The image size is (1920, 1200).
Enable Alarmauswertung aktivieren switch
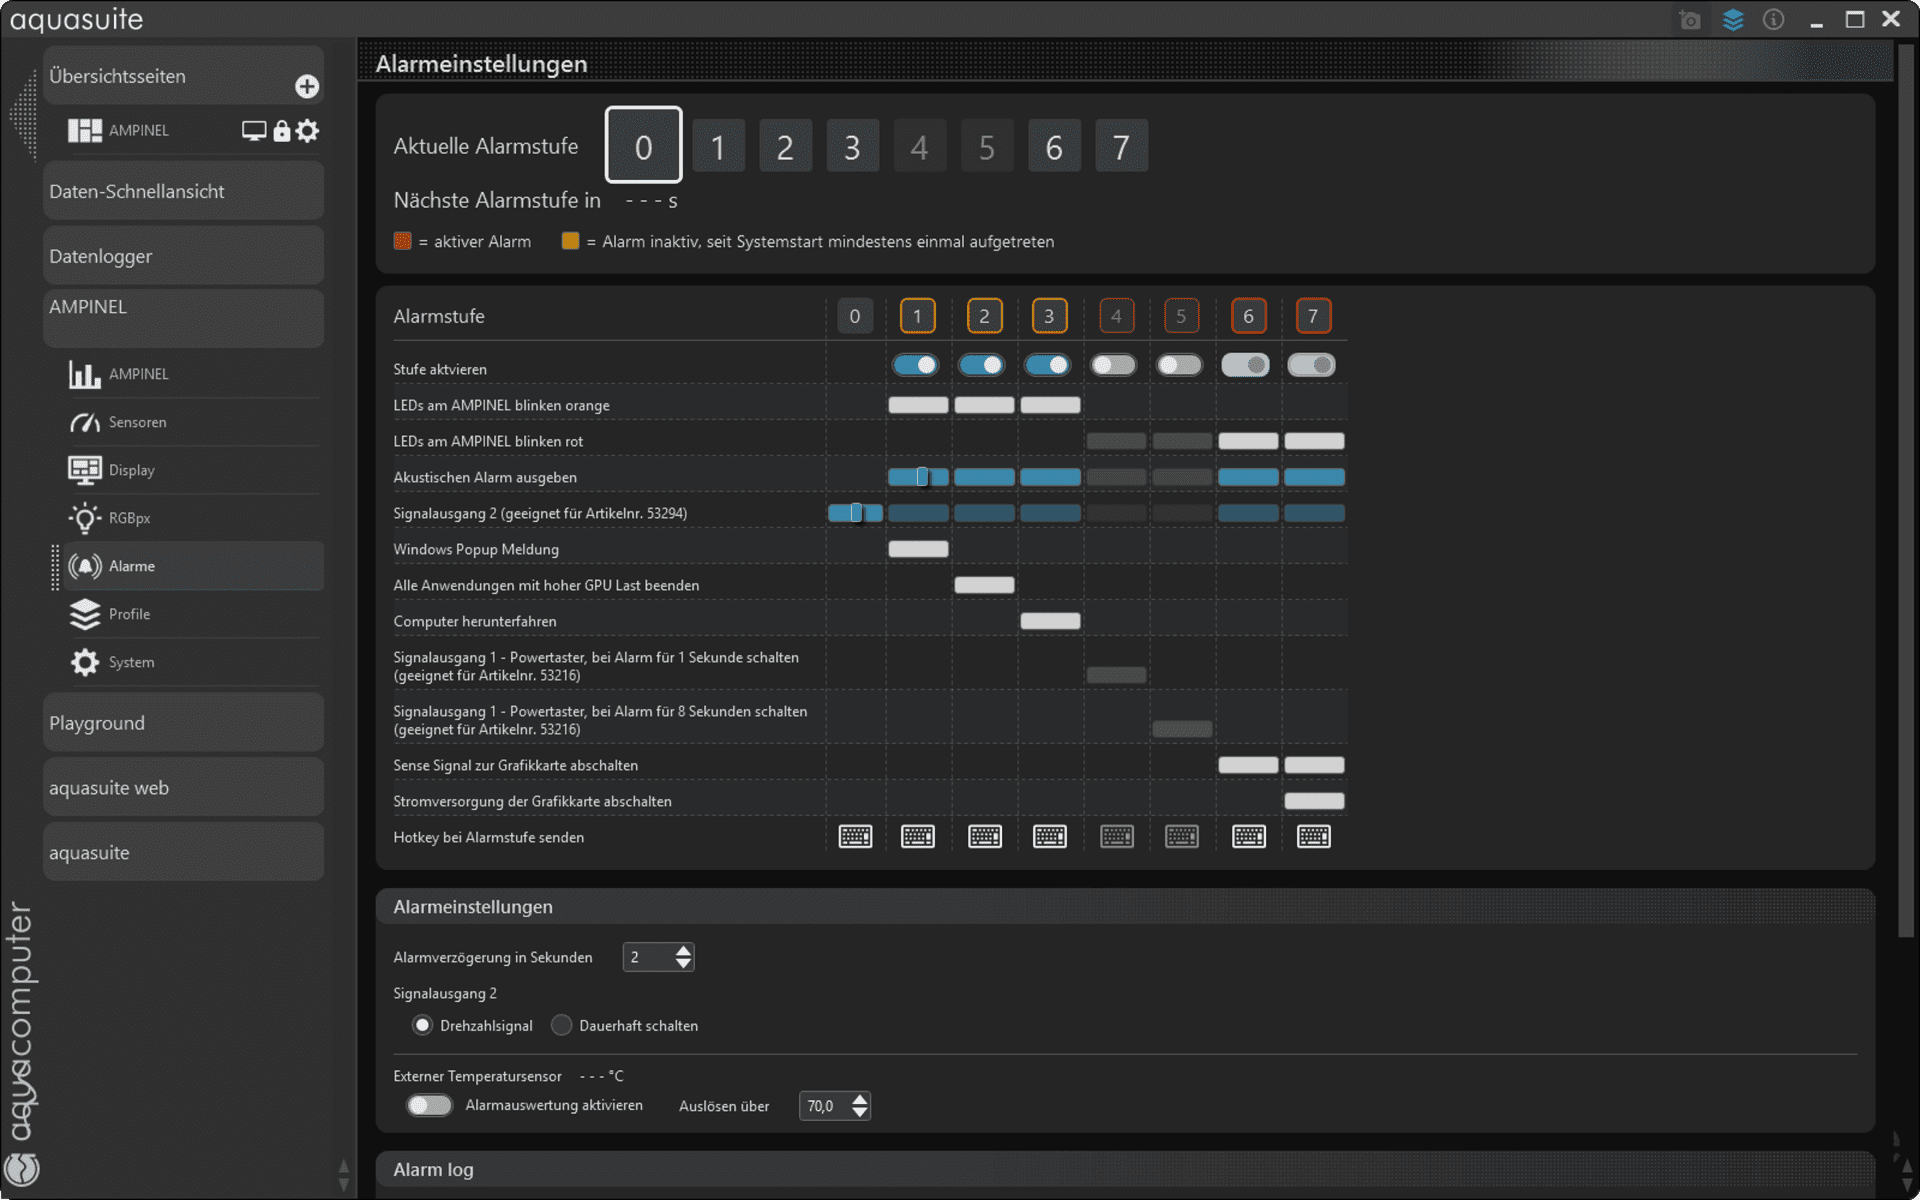click(x=429, y=1105)
